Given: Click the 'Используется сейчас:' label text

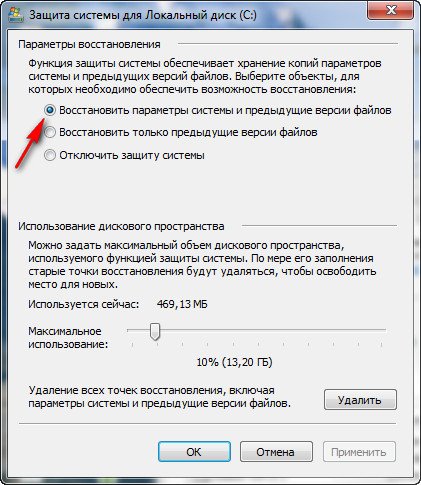Looking at the screenshot, I should (84, 304).
